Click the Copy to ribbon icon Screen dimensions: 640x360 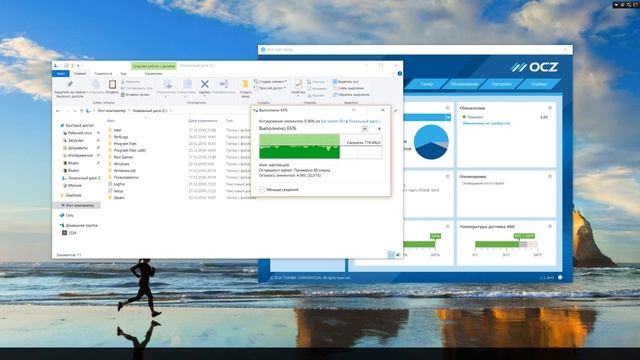[187, 84]
